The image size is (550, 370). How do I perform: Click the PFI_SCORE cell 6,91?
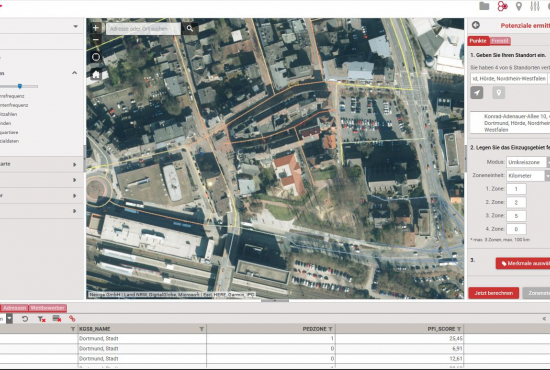(400, 348)
